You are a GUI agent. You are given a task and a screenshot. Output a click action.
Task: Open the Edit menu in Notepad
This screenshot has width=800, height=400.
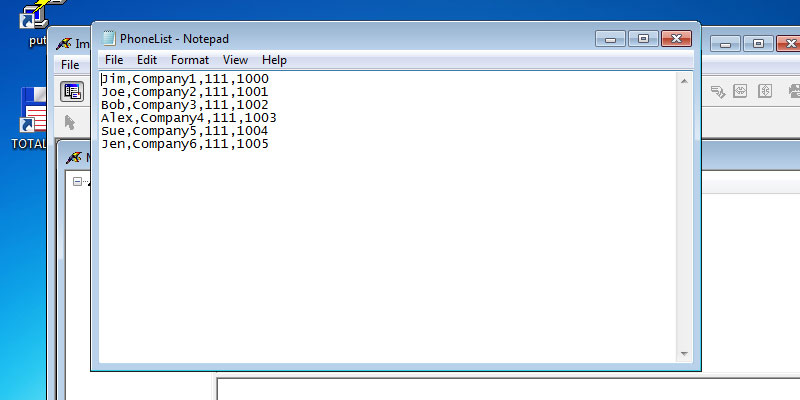point(147,60)
